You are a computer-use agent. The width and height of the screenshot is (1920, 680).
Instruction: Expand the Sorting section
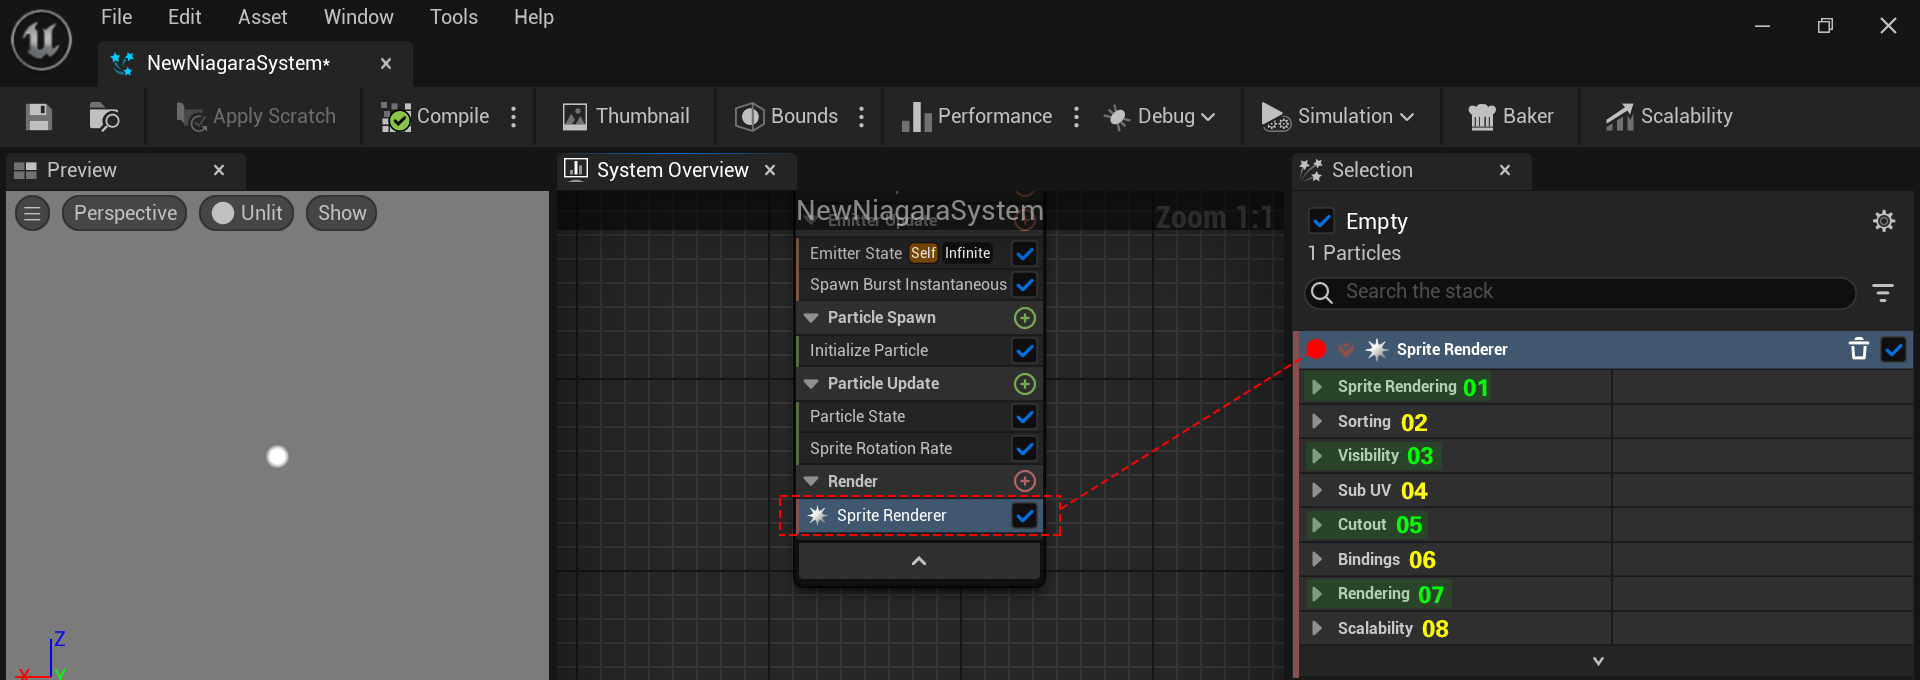point(1317,422)
